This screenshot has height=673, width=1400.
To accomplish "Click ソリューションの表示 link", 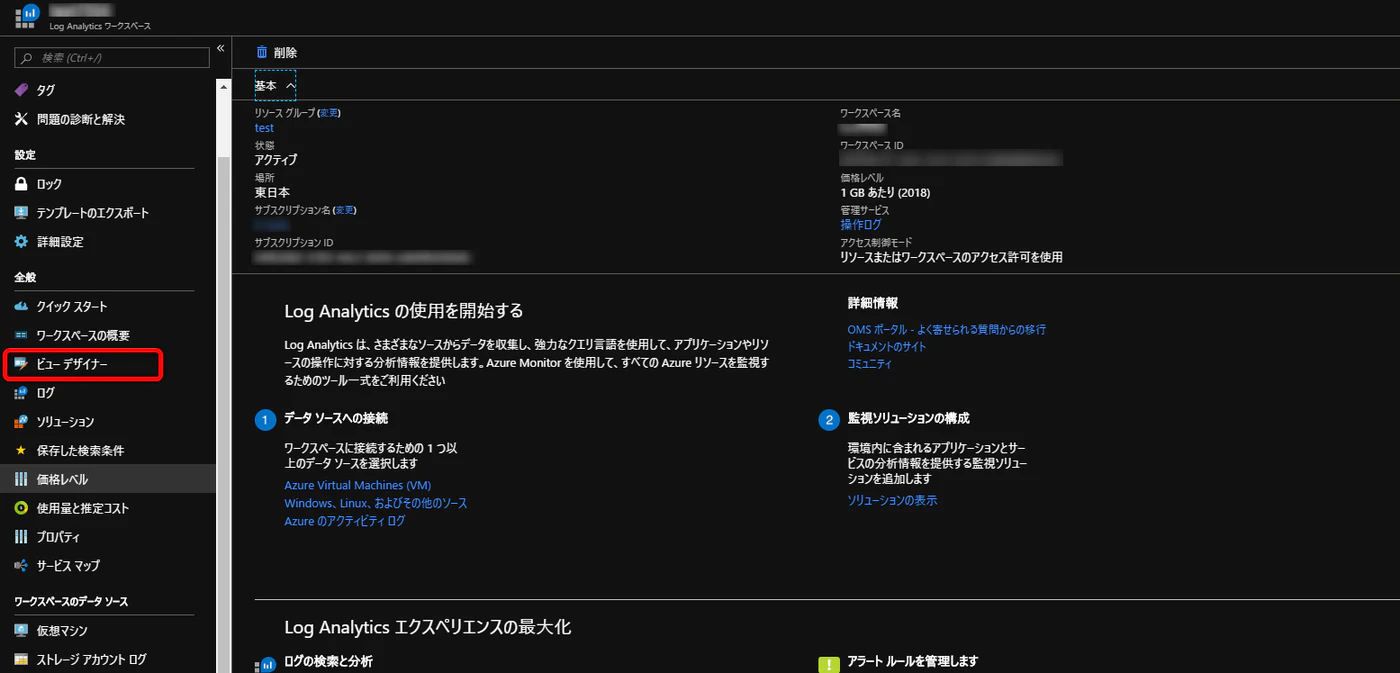I will click(x=892, y=500).
